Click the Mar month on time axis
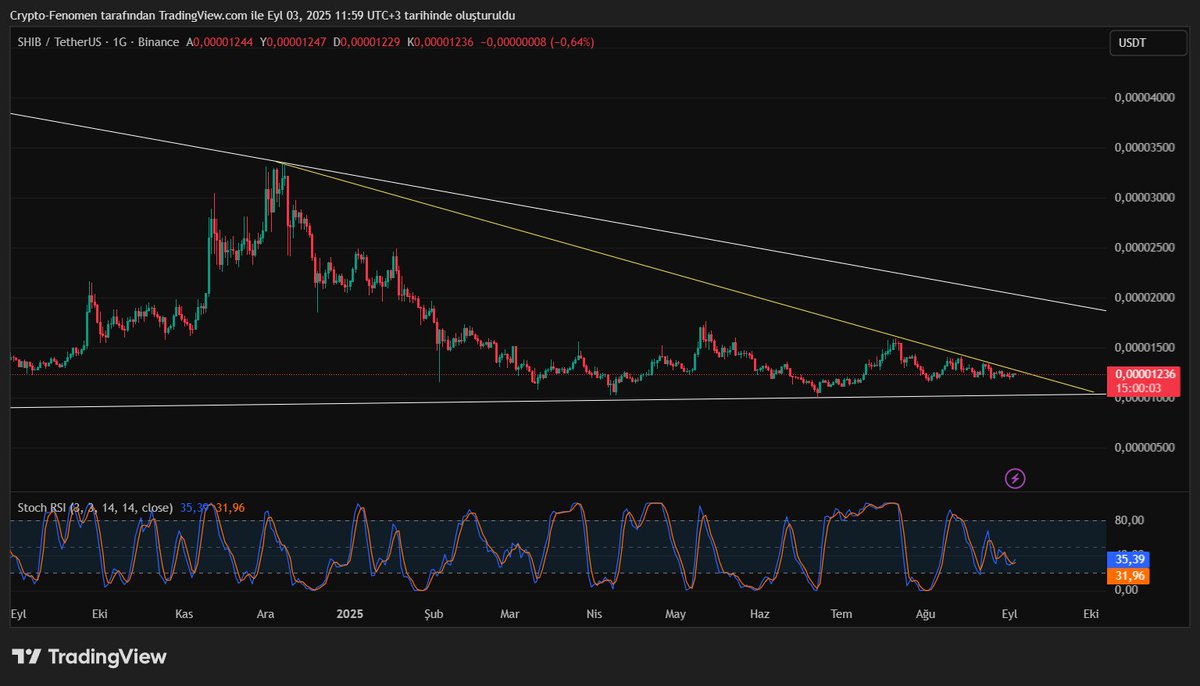Viewport: 1200px width, 686px height. (511, 613)
